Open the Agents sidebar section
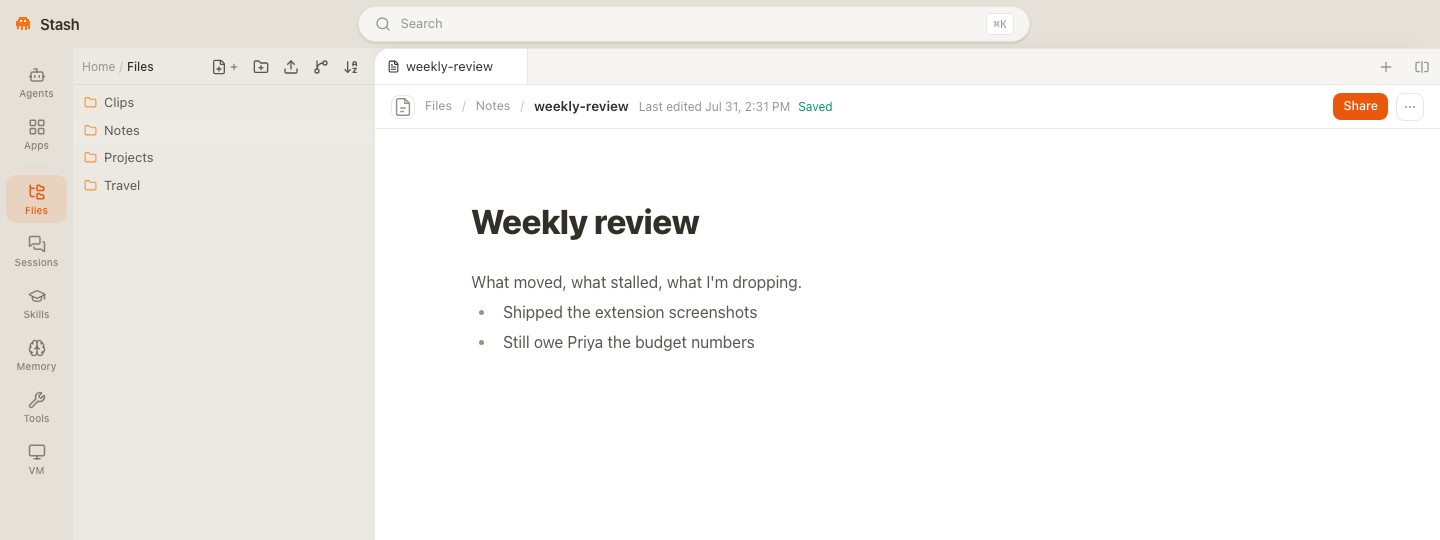This screenshot has width=1440, height=540. click(x=36, y=82)
